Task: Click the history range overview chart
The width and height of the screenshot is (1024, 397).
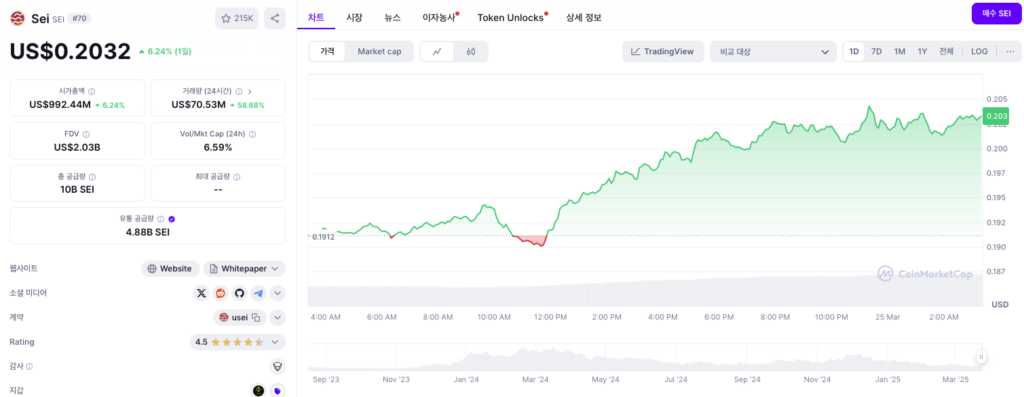Action: pos(645,357)
